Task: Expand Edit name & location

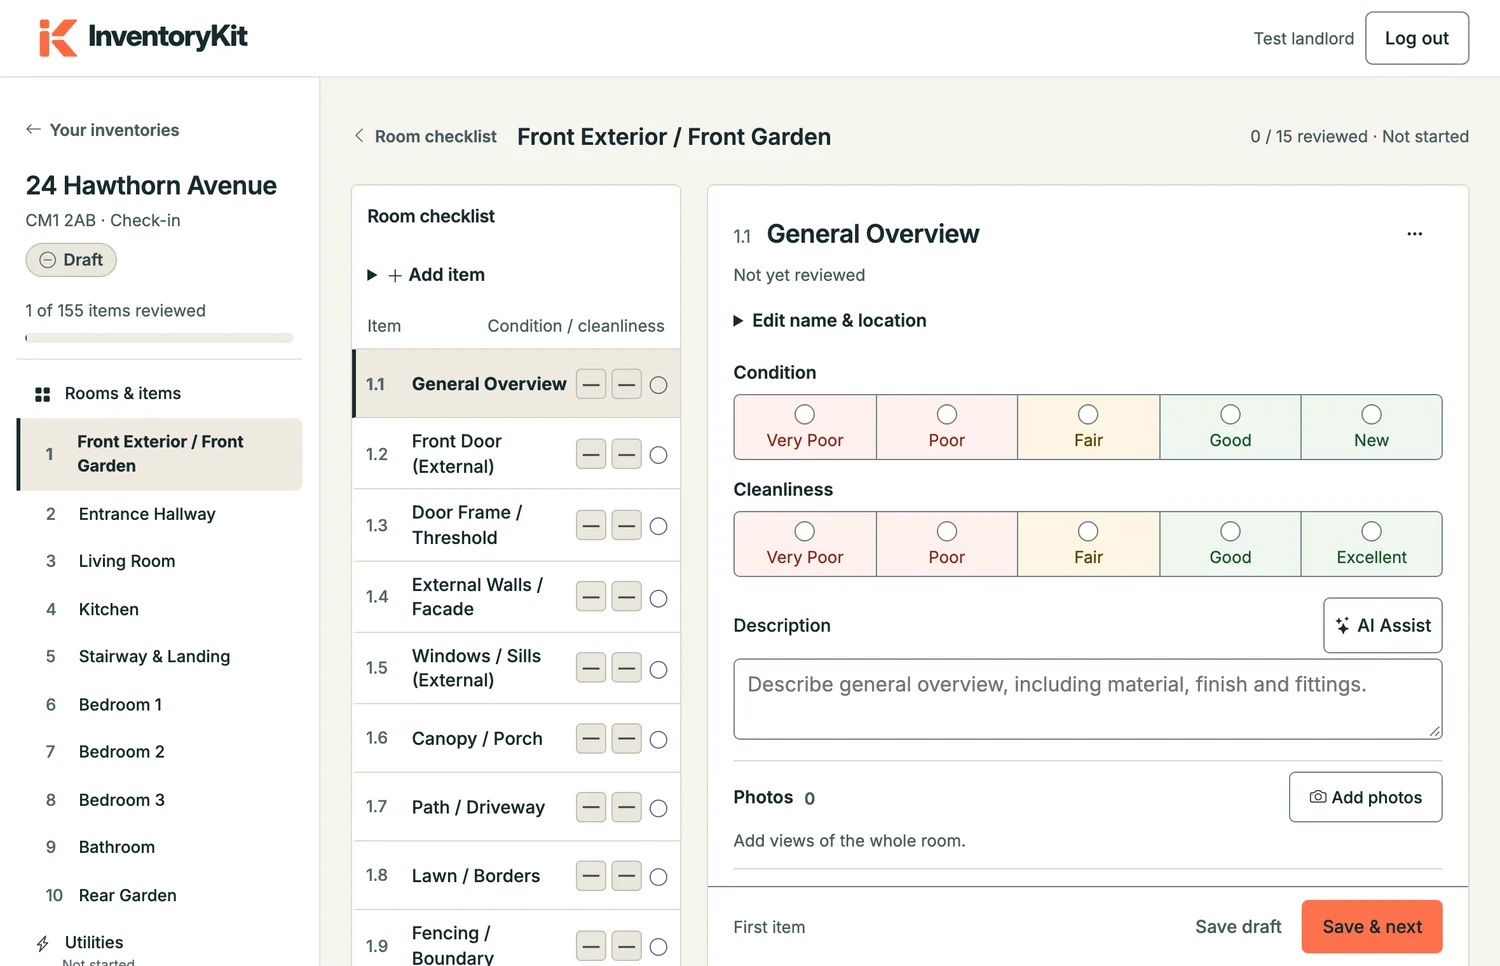Action: (x=830, y=321)
